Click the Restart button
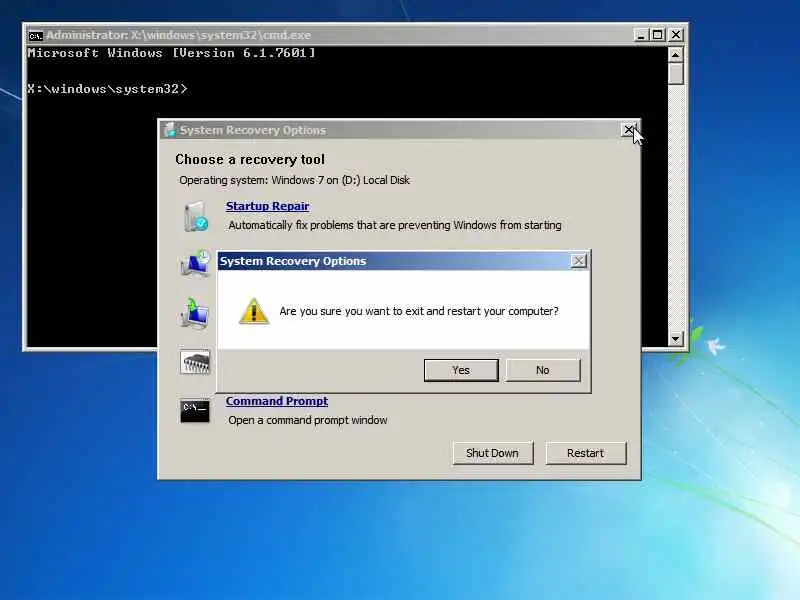This screenshot has height=600, width=800. point(585,453)
